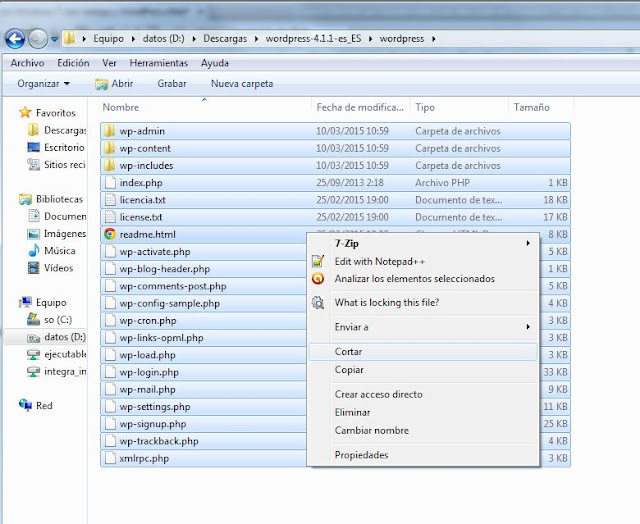Open the Ayuda menu
Screen dimensions: 640x524
click(x=215, y=63)
